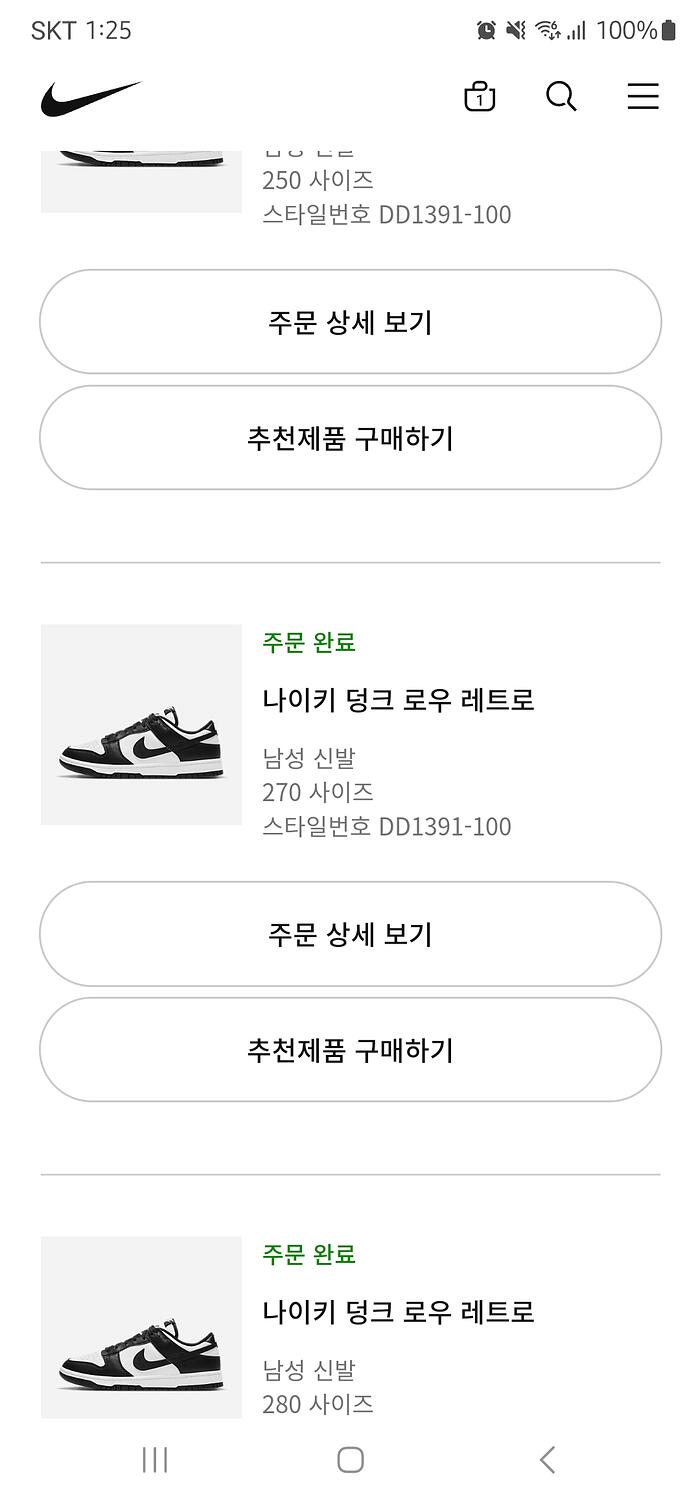700x1500 pixels.
Task: Tap the alarm icon in status bar
Action: click(486, 30)
